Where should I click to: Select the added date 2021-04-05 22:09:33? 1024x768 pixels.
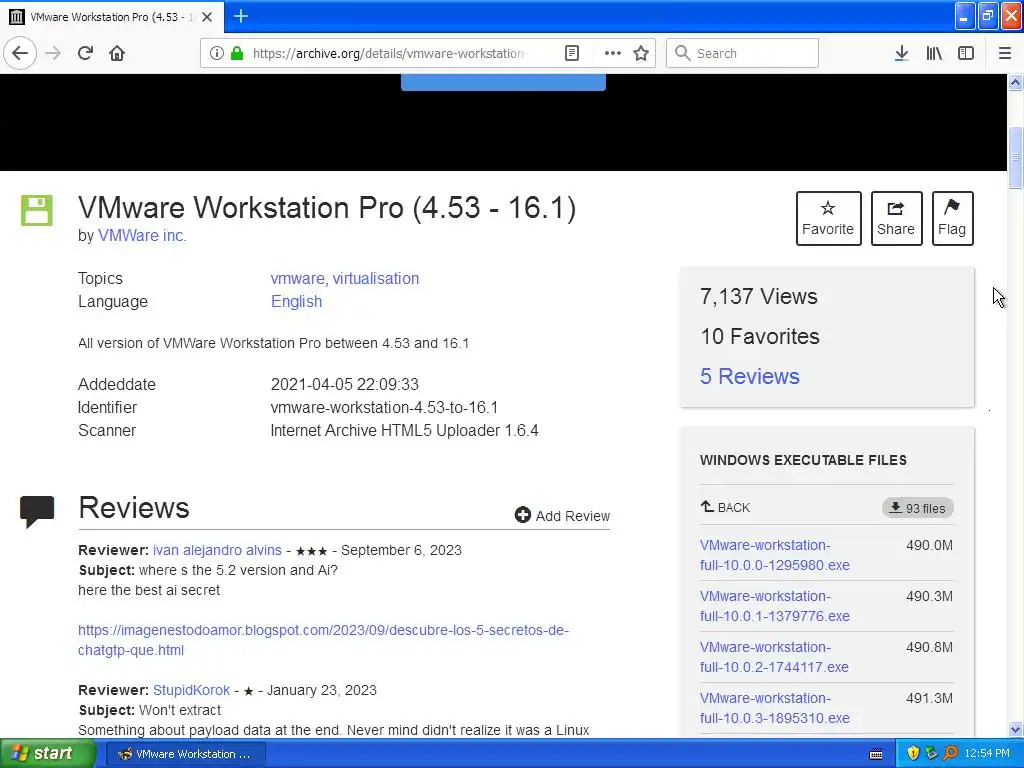tap(345, 384)
